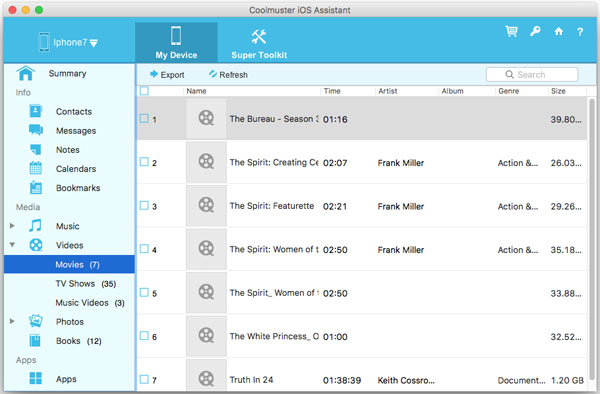Screen dimensions: 600x394
Task: Click the Bookmarks icon
Action: tap(36, 187)
